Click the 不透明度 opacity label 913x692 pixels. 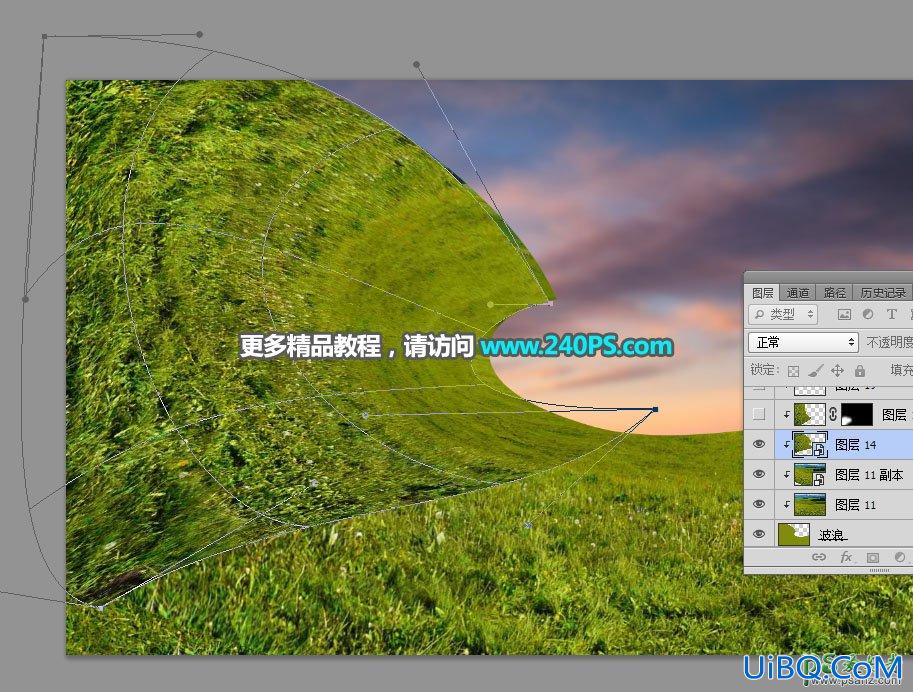click(889, 343)
